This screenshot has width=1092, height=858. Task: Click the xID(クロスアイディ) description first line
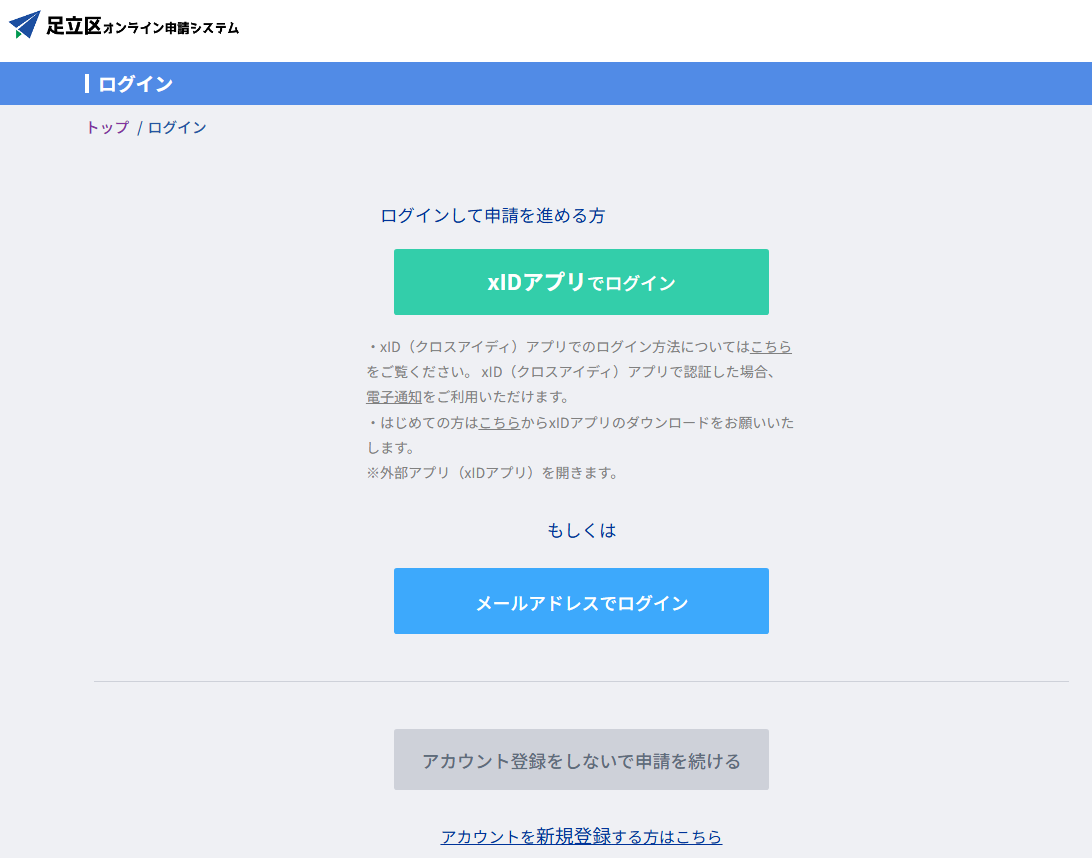point(560,347)
